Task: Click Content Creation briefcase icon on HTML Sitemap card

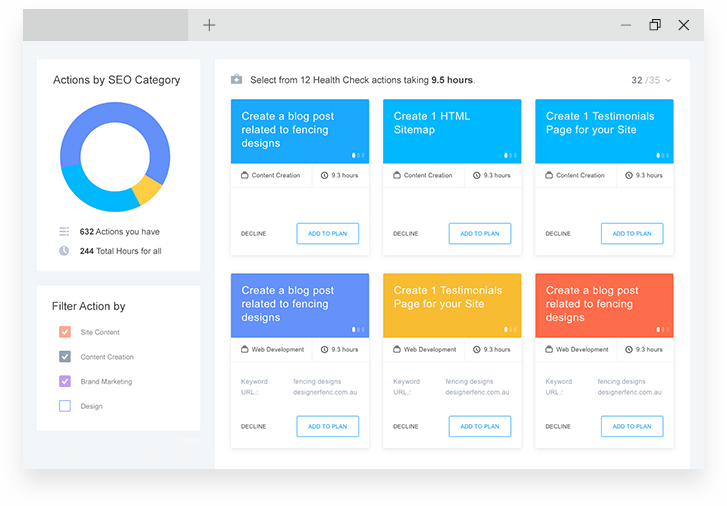Action: coord(397,175)
